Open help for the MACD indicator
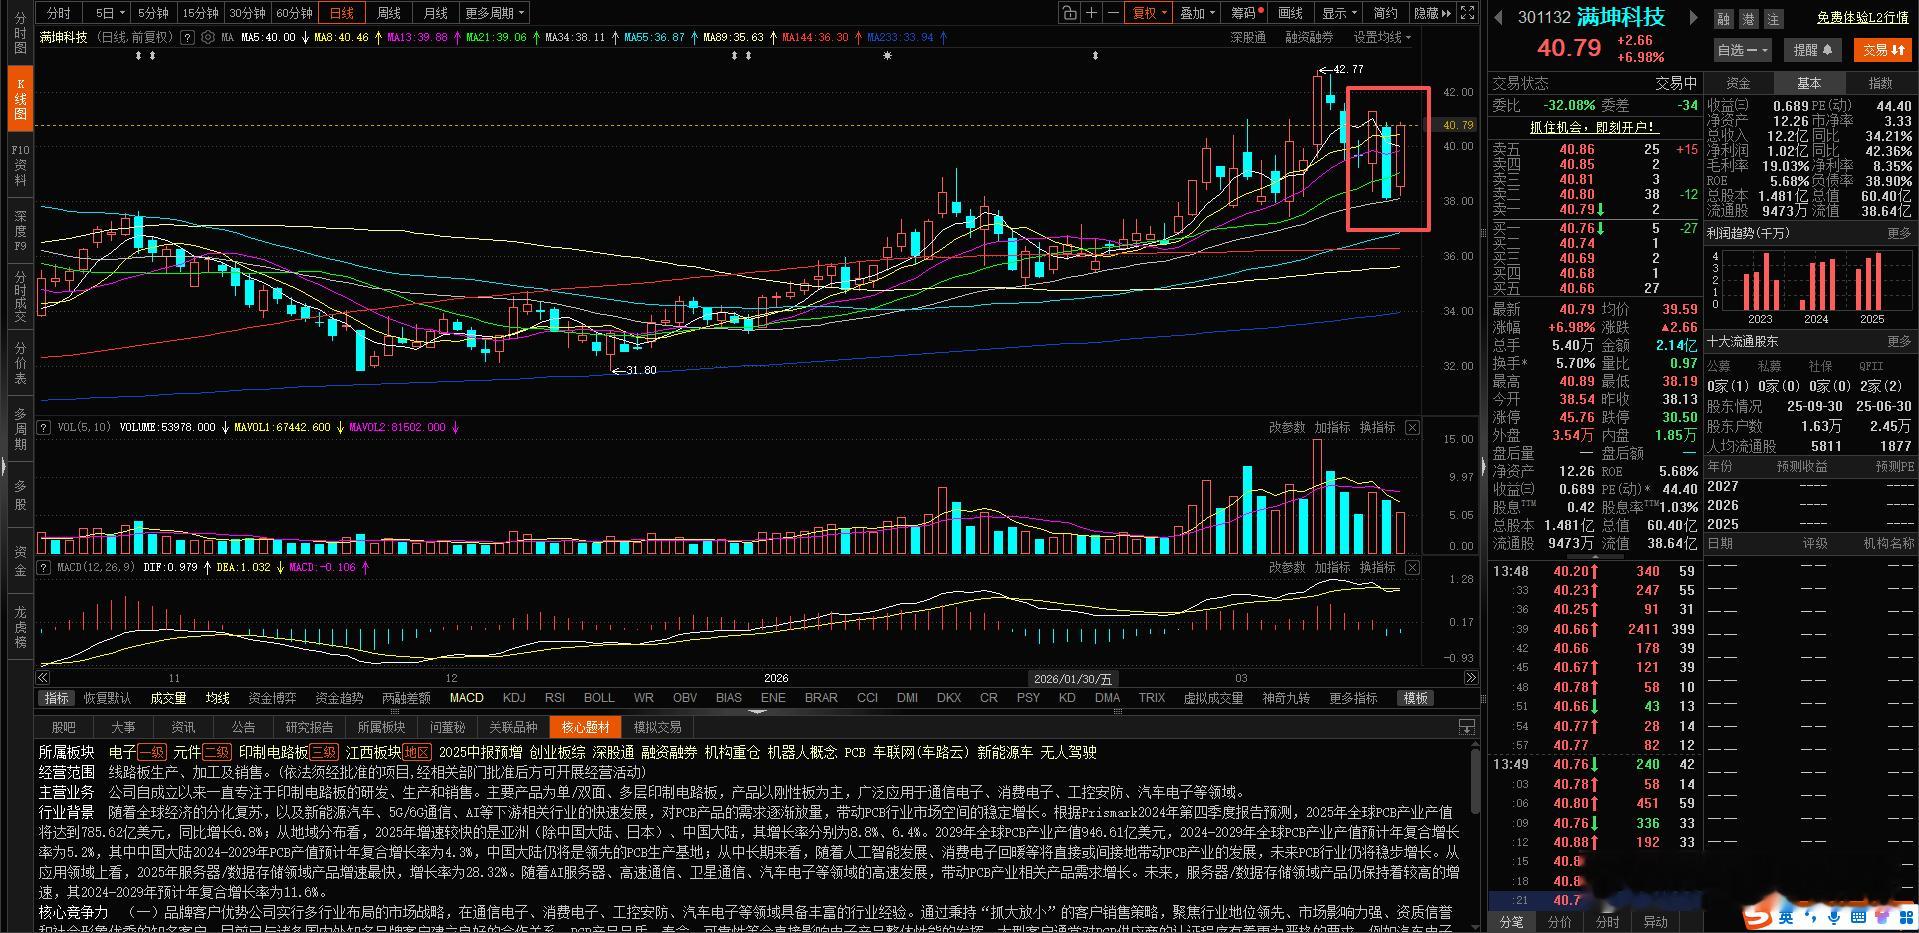This screenshot has width=1919, height=933. (44, 567)
